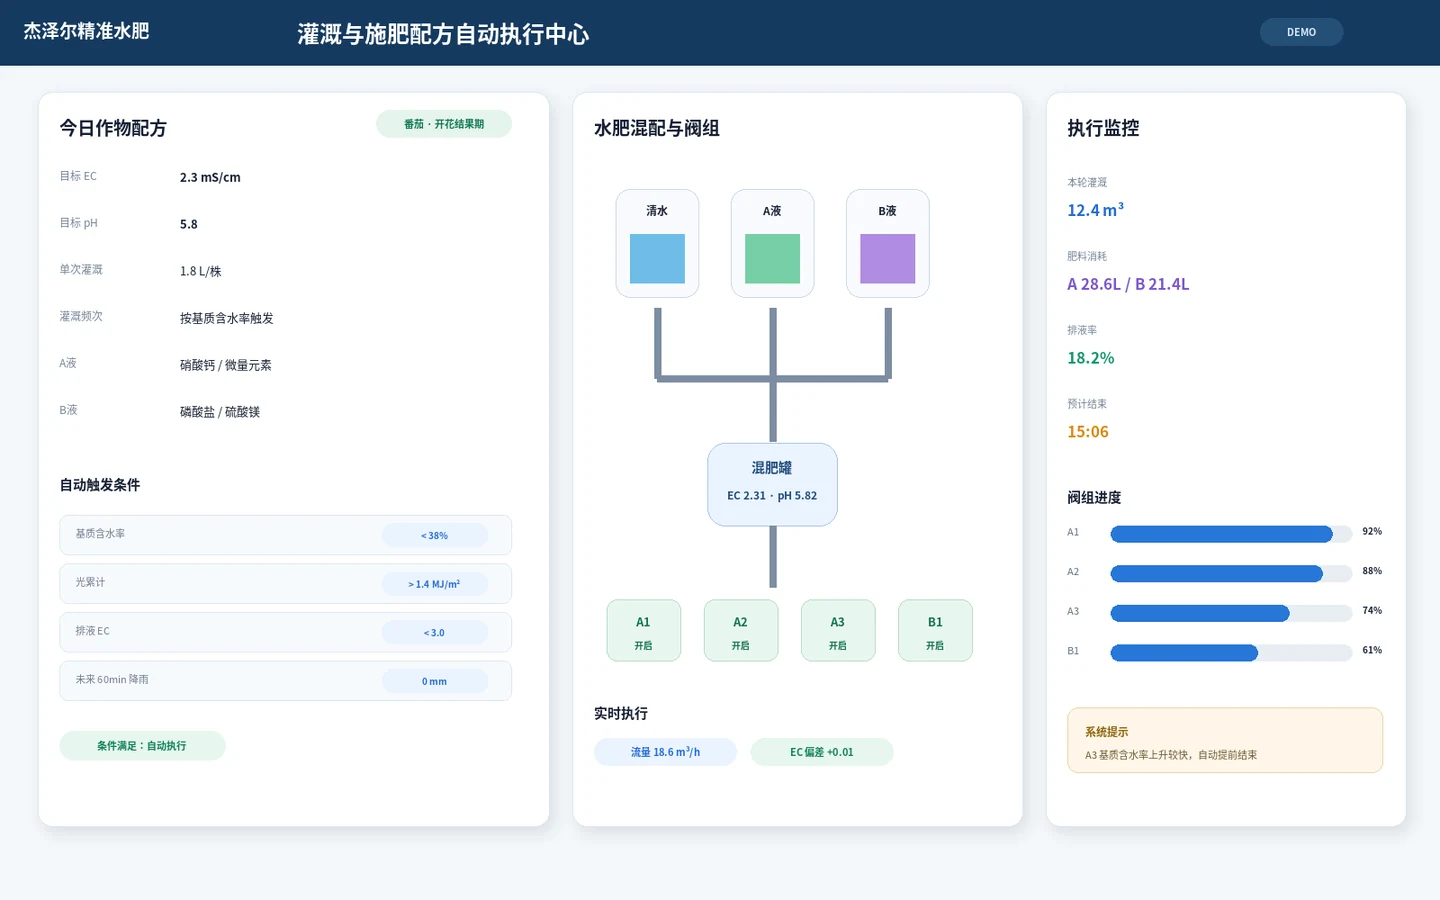Toggle valve B1 开启
This screenshot has height=900, width=1440.
[935, 631]
